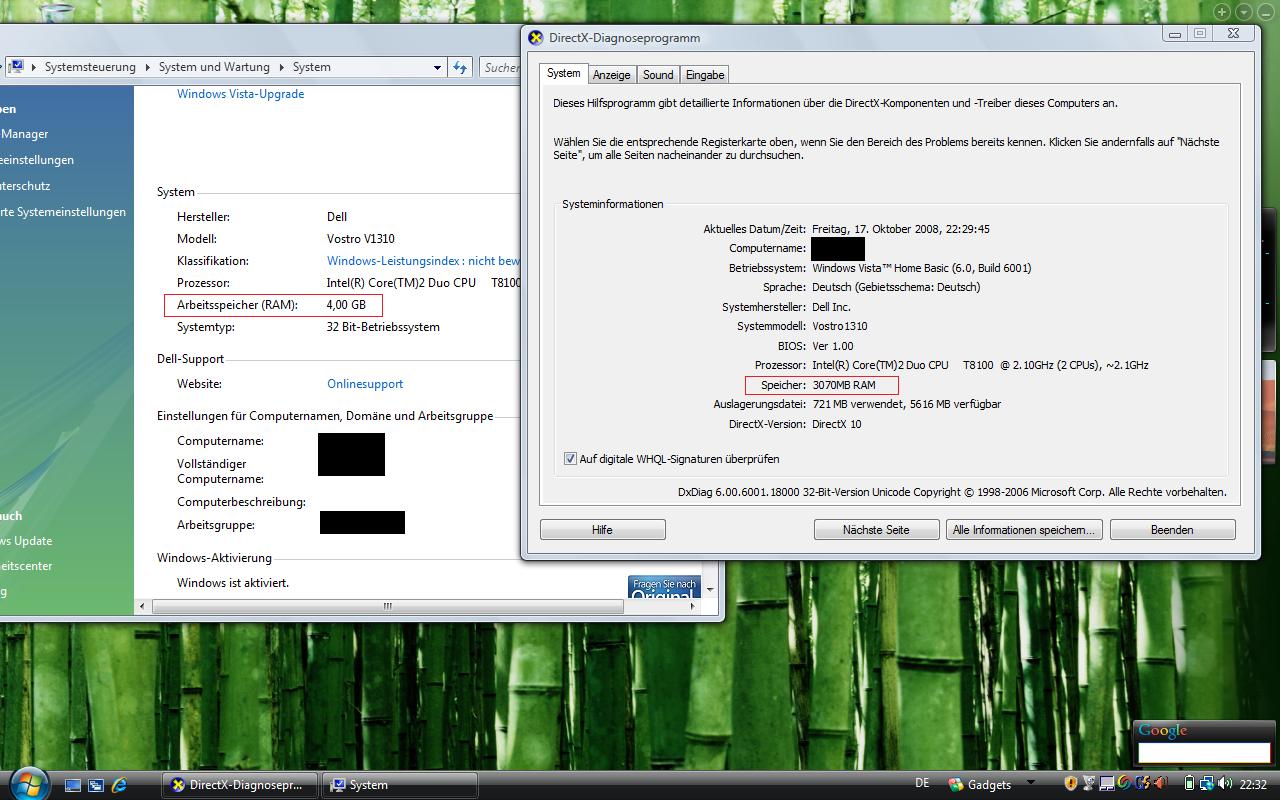The width and height of the screenshot is (1280, 800).
Task: Open the taskbar clock showing 22:32
Action: coord(1253,785)
